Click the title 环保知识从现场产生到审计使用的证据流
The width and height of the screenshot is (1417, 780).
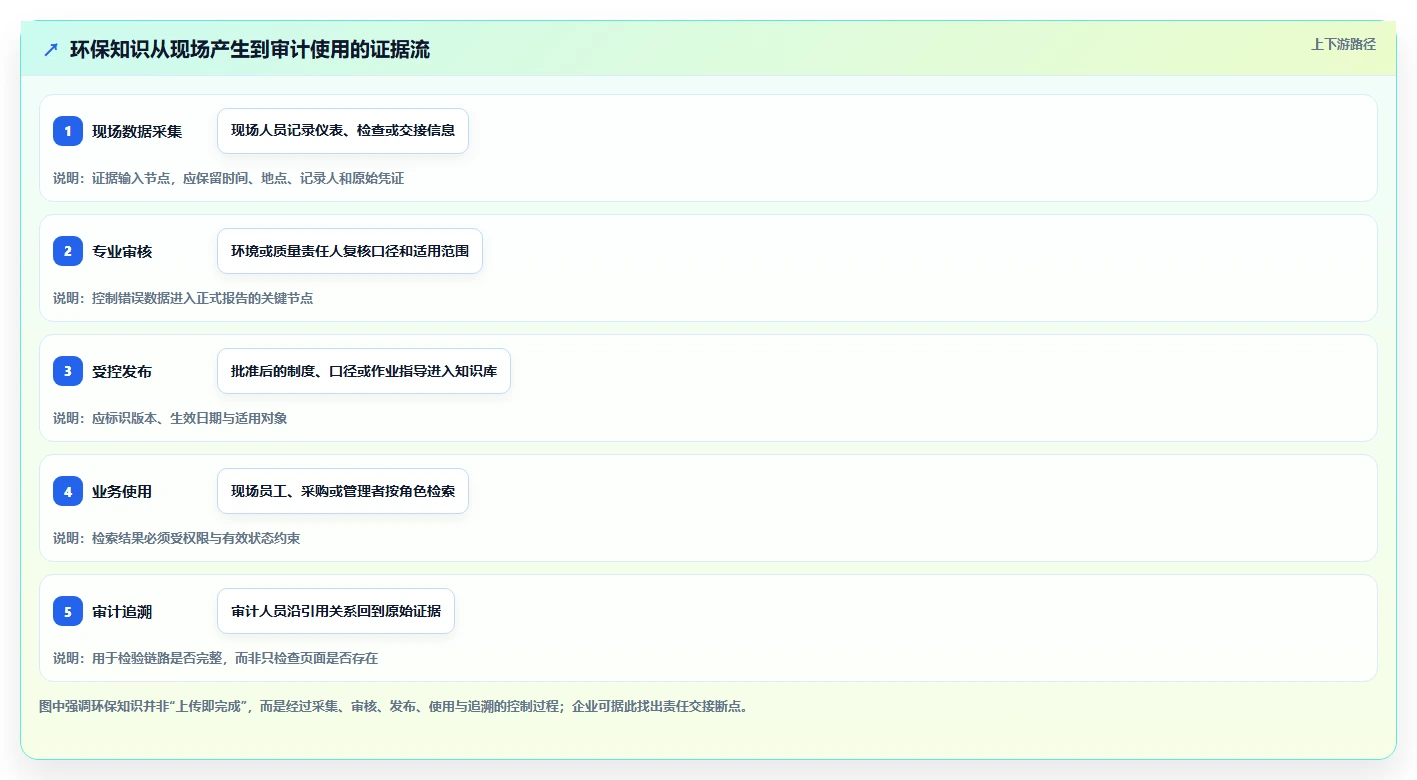coord(250,50)
